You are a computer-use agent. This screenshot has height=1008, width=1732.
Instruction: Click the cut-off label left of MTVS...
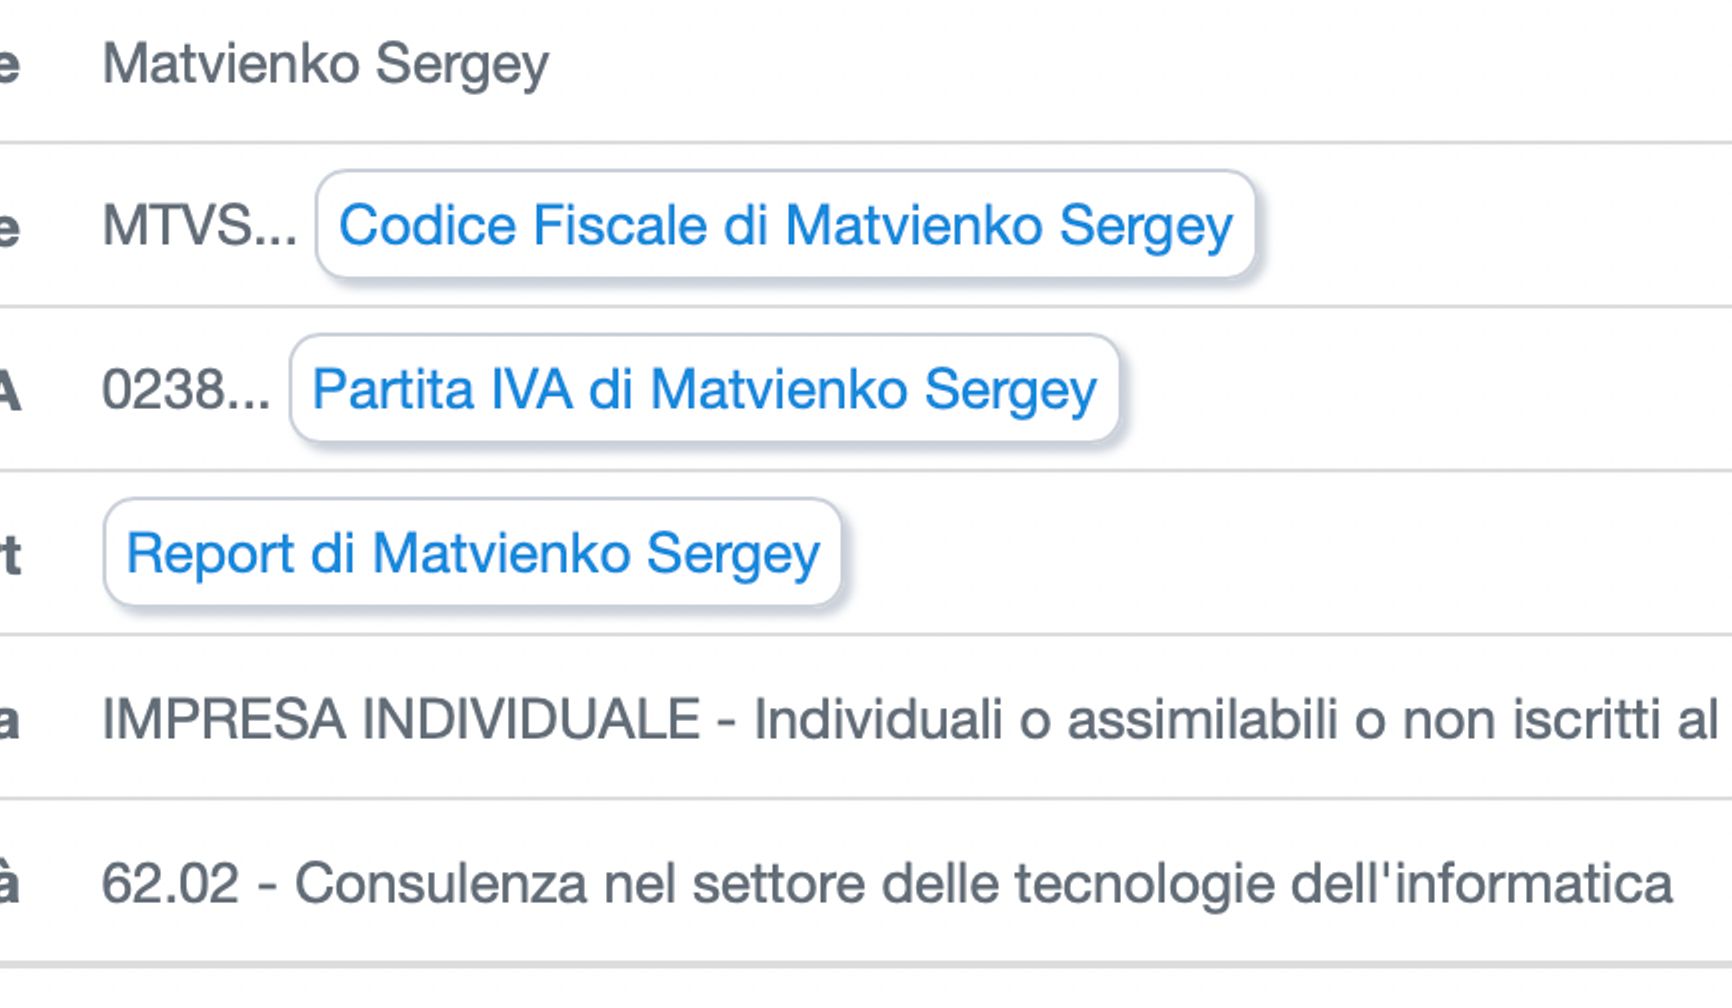(x=8, y=227)
